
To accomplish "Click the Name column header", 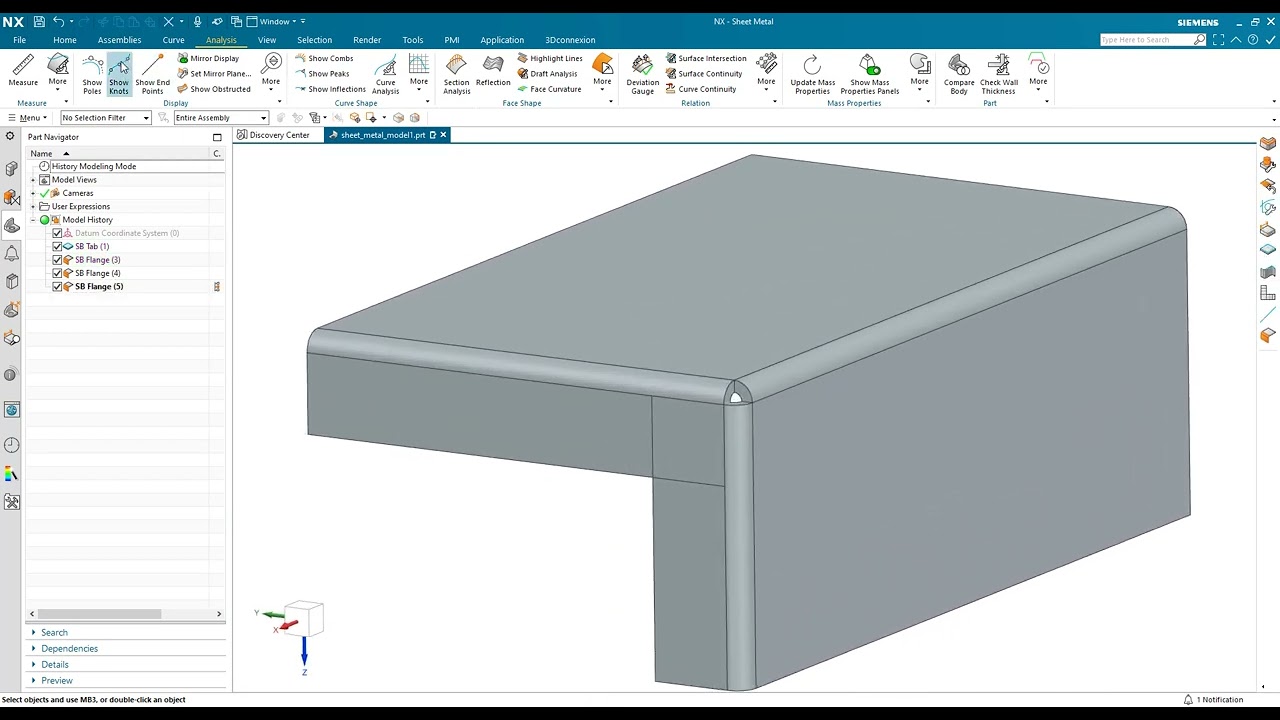I will (x=41, y=154).
